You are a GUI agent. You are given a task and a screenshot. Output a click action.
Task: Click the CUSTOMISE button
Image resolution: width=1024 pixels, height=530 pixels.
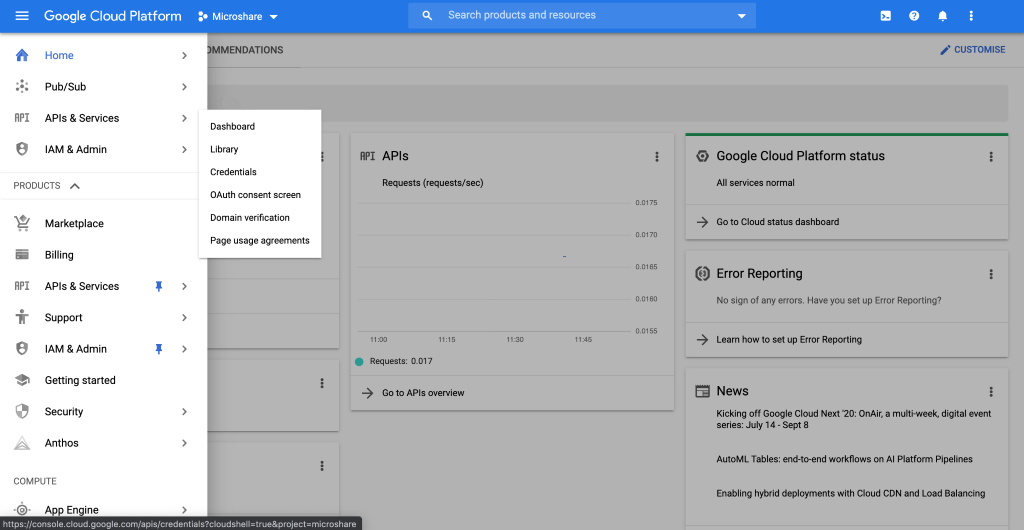pos(972,49)
